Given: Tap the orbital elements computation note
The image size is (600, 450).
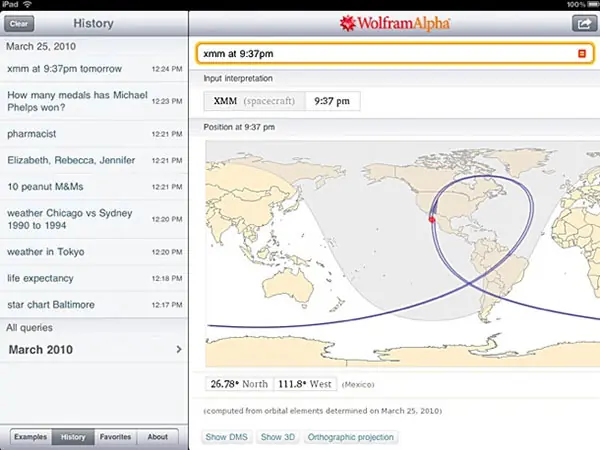Looking at the screenshot, I should [323, 411].
